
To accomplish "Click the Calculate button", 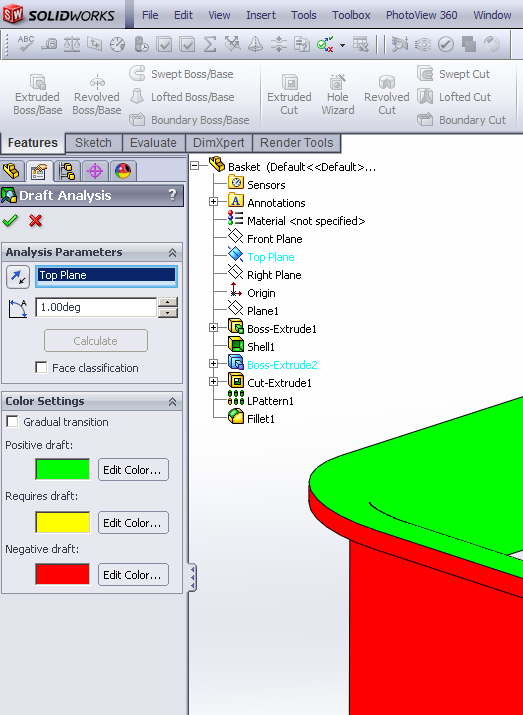I will [x=96, y=341].
